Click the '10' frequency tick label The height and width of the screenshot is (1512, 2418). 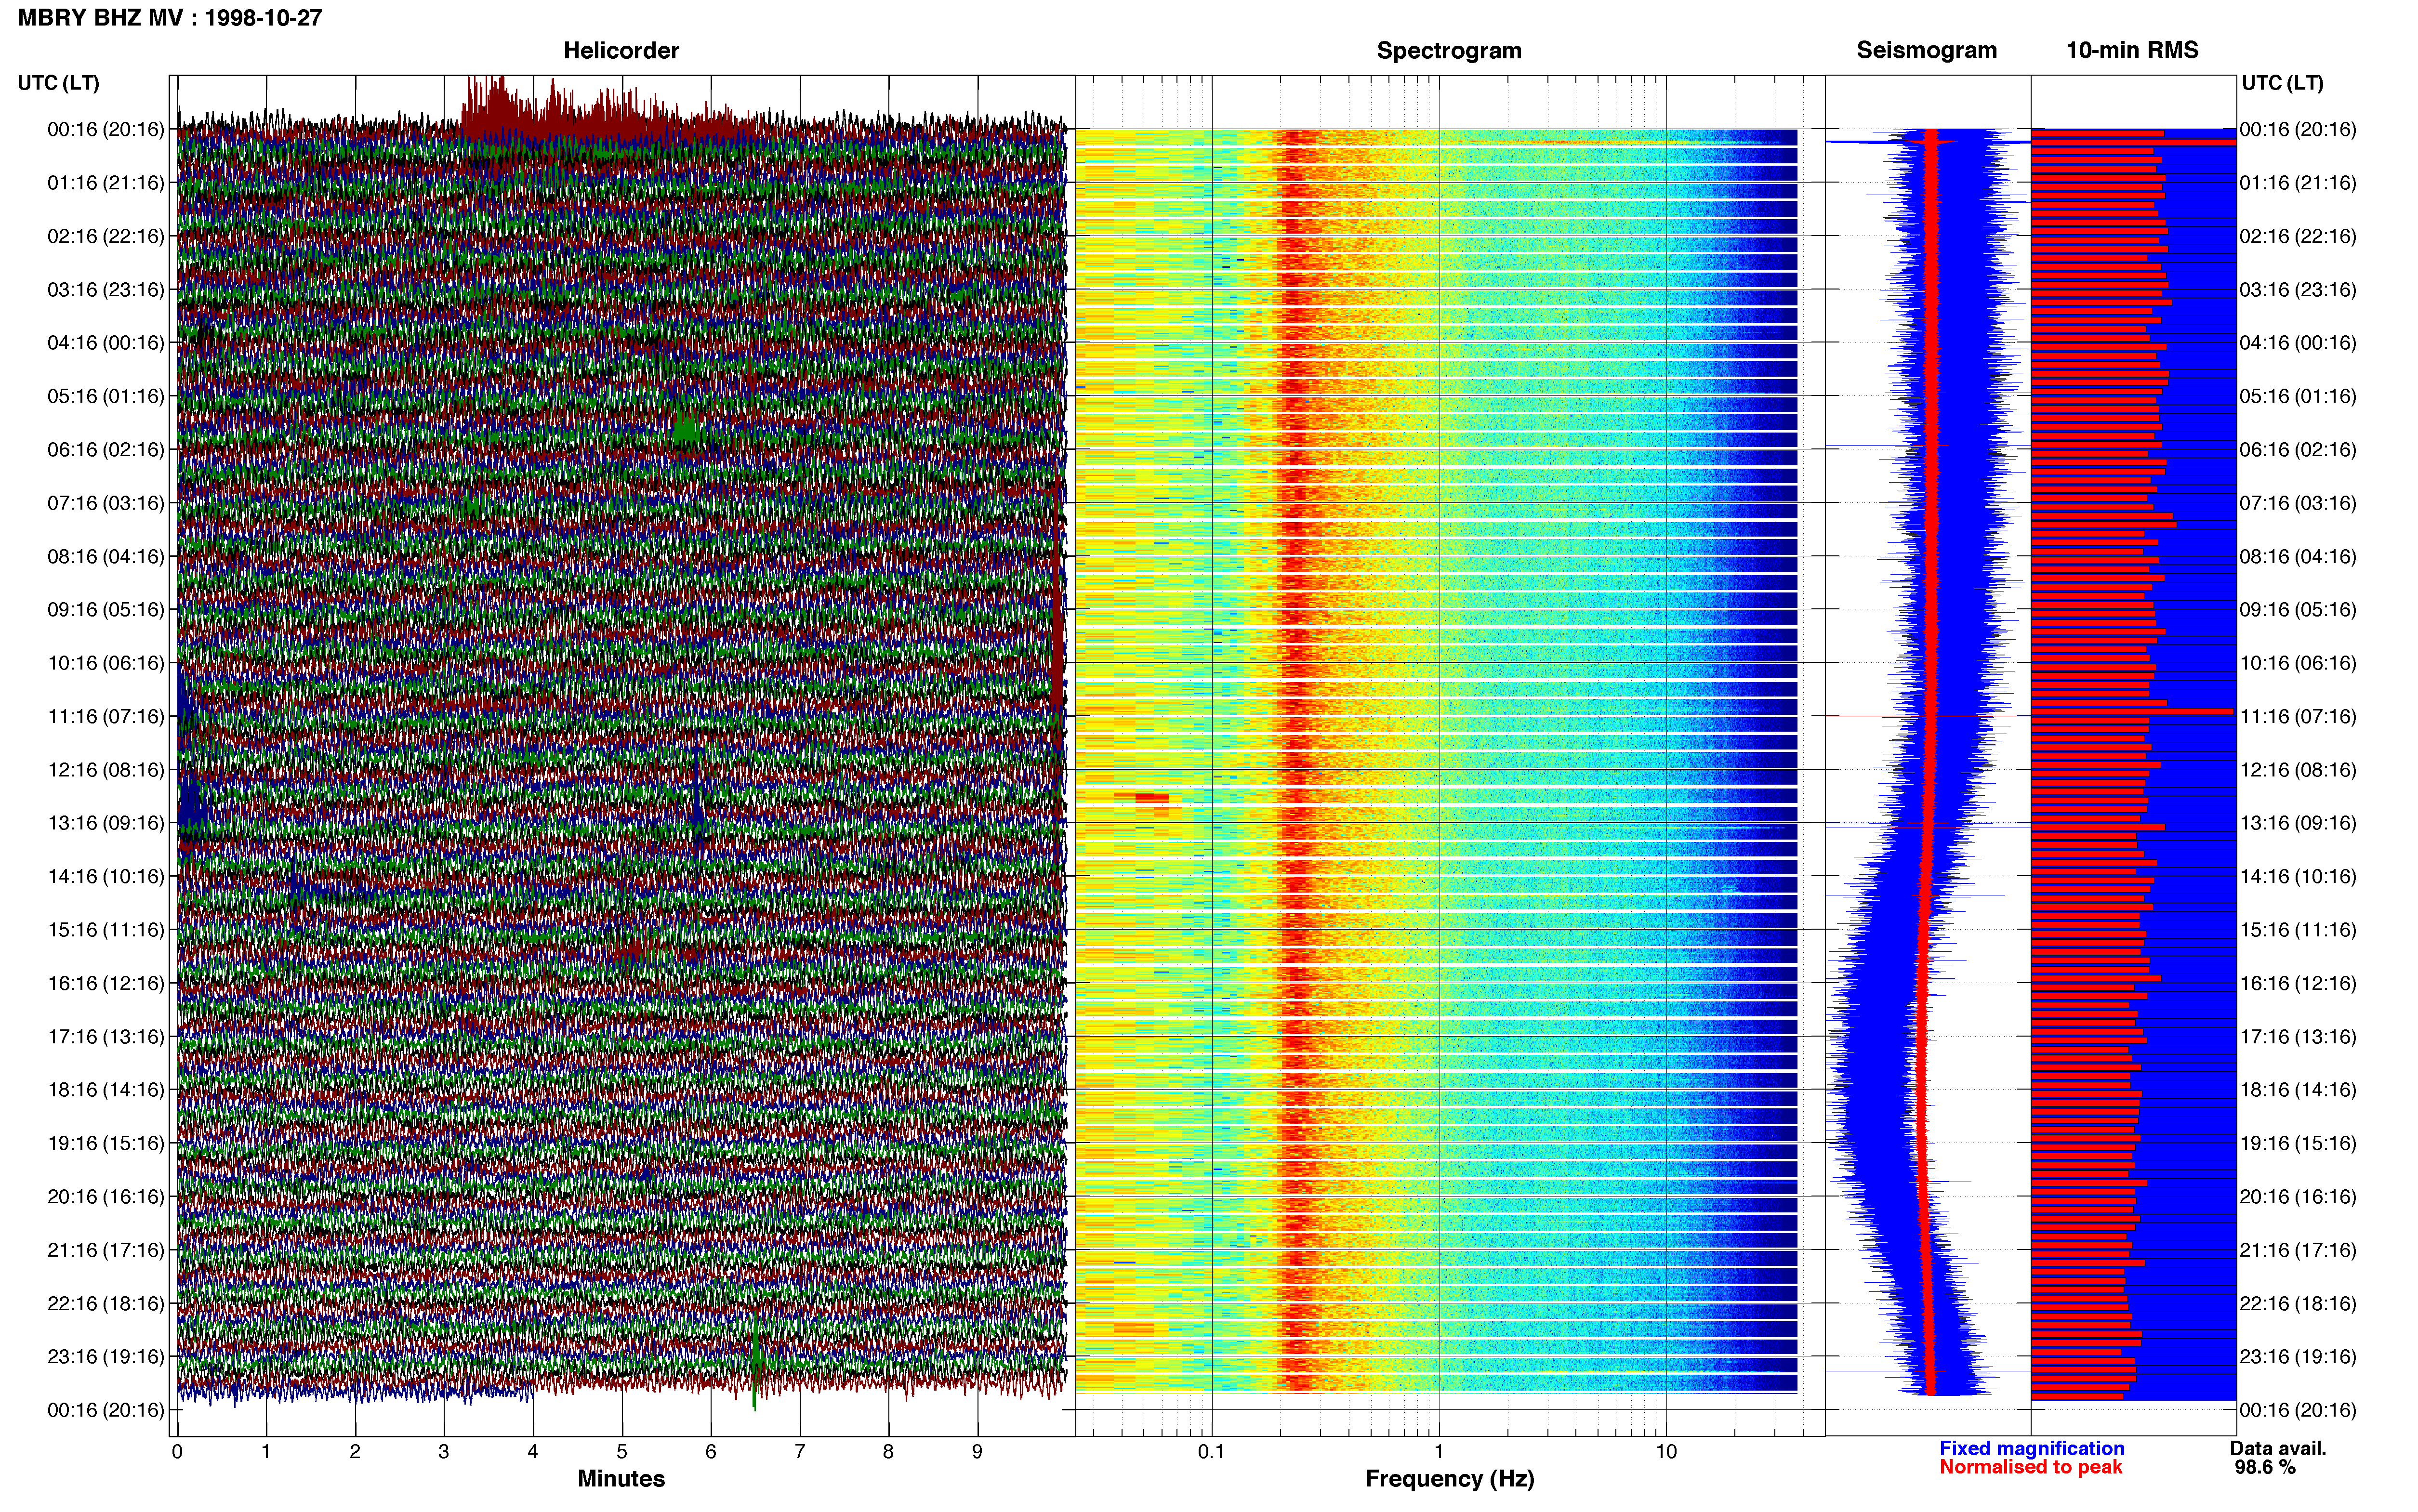click(1666, 1451)
